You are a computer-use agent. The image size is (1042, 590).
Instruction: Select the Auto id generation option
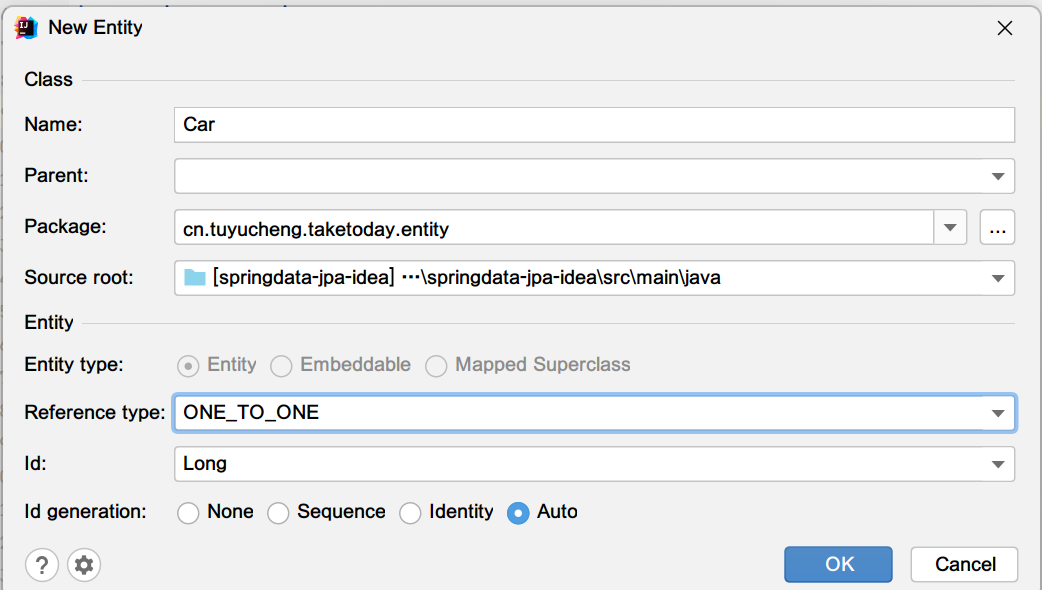(x=518, y=512)
